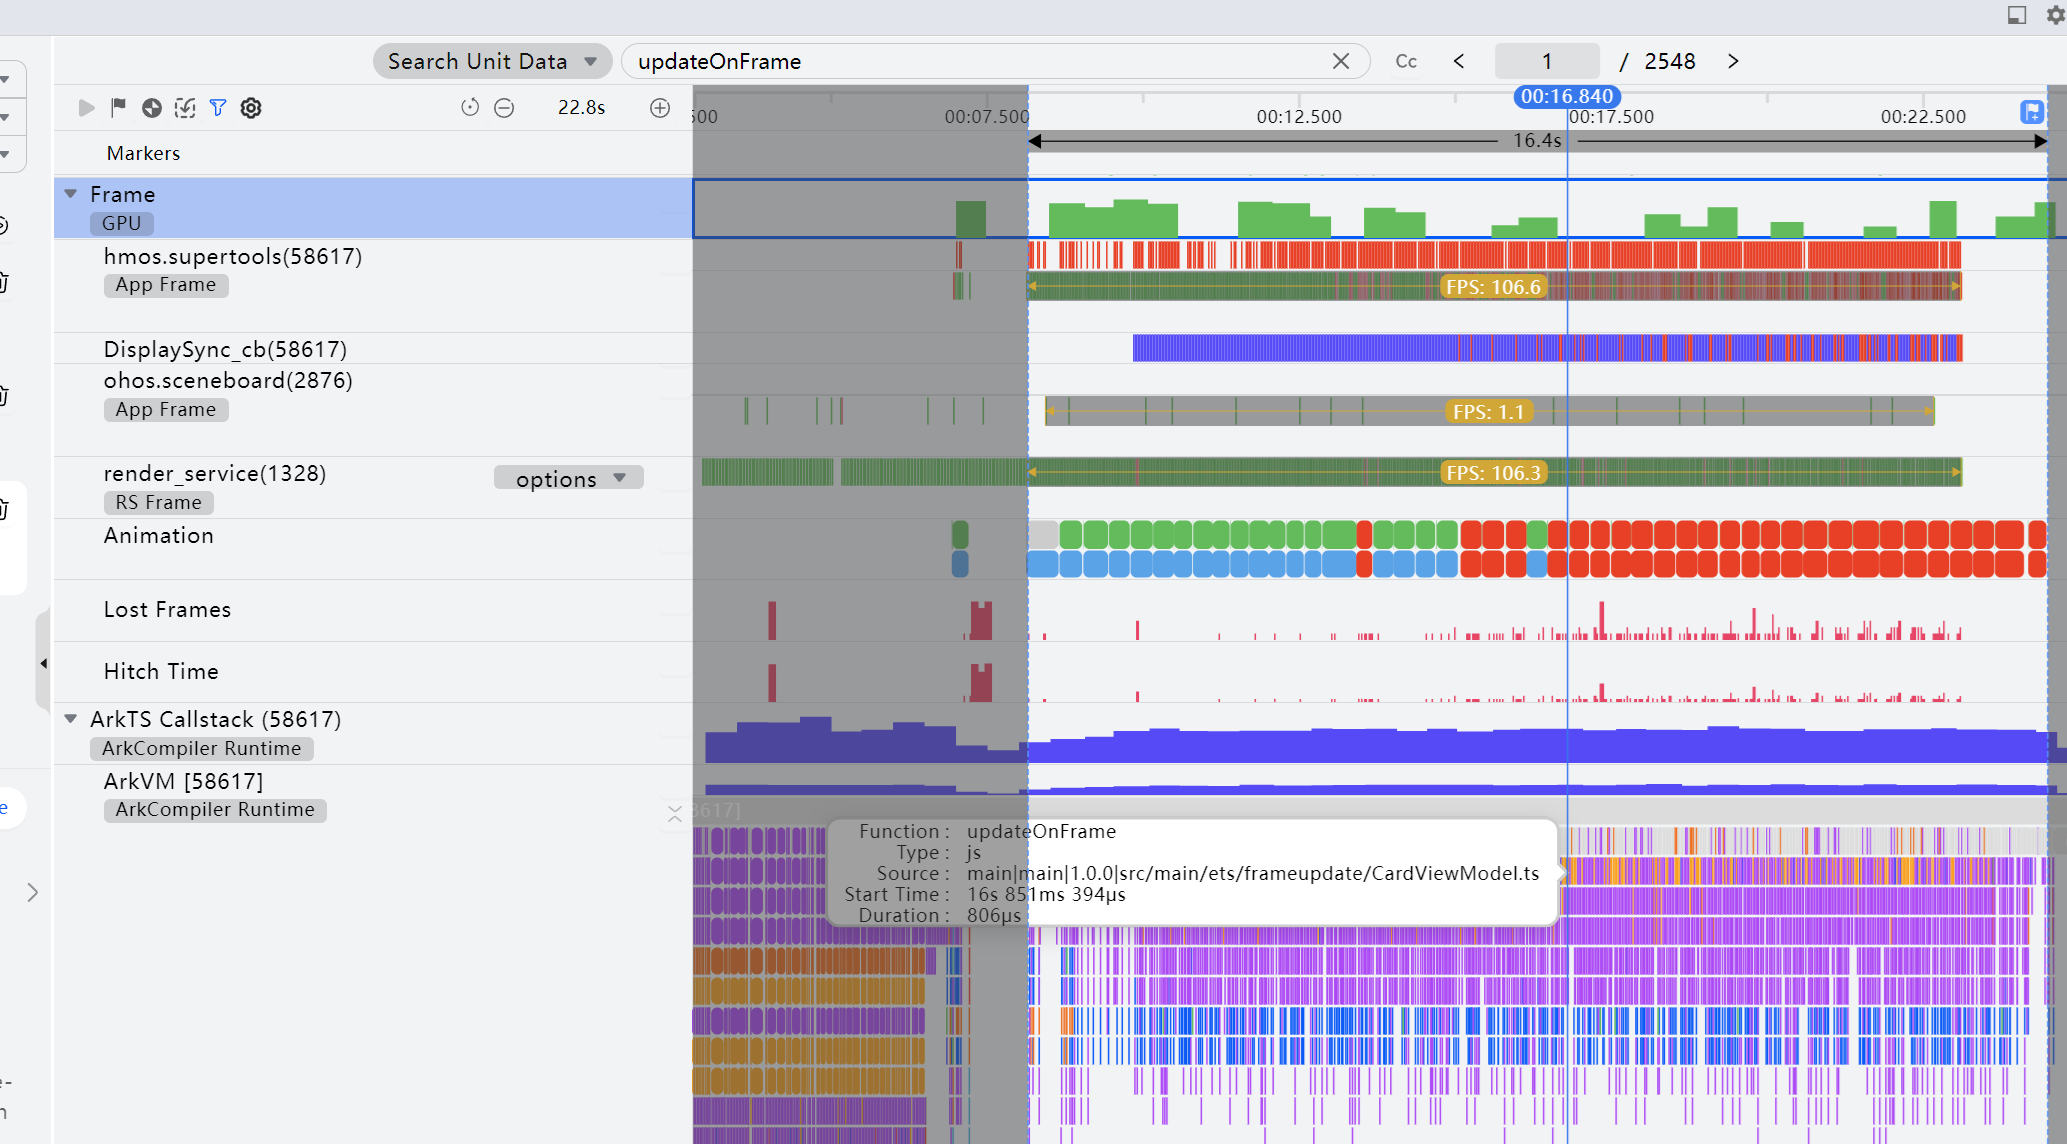Go to the previous search result
This screenshot has width=2067, height=1144.
point(1459,61)
